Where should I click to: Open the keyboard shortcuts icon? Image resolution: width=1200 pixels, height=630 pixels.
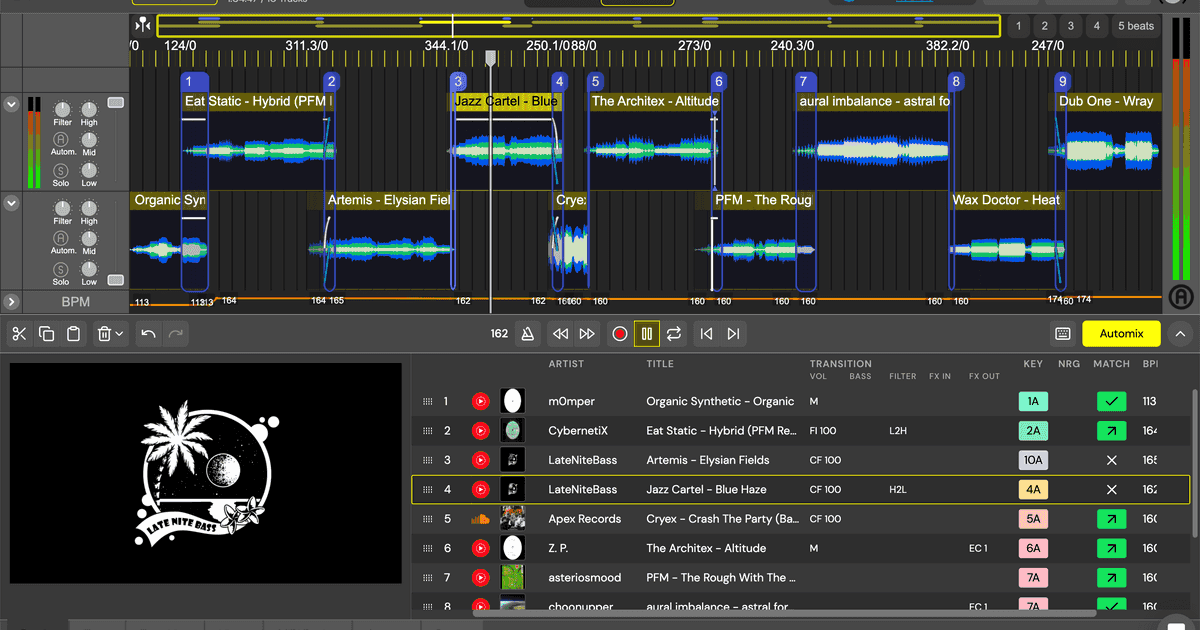pos(1063,334)
